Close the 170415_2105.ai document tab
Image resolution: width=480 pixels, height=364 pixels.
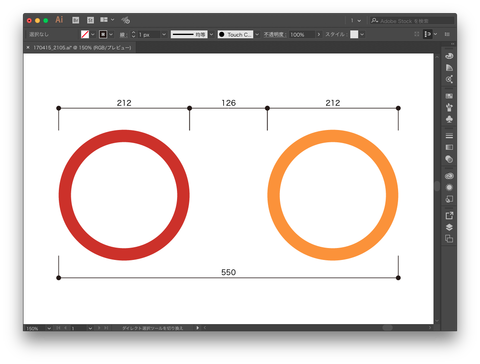28,48
